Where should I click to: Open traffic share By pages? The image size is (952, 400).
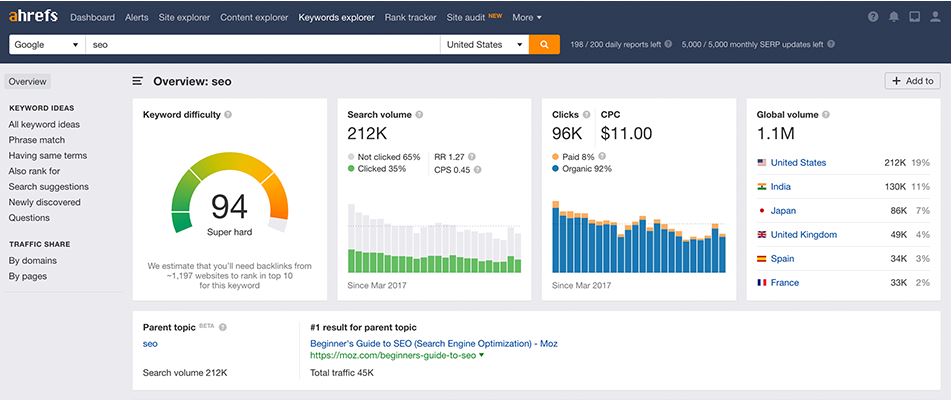28,276
